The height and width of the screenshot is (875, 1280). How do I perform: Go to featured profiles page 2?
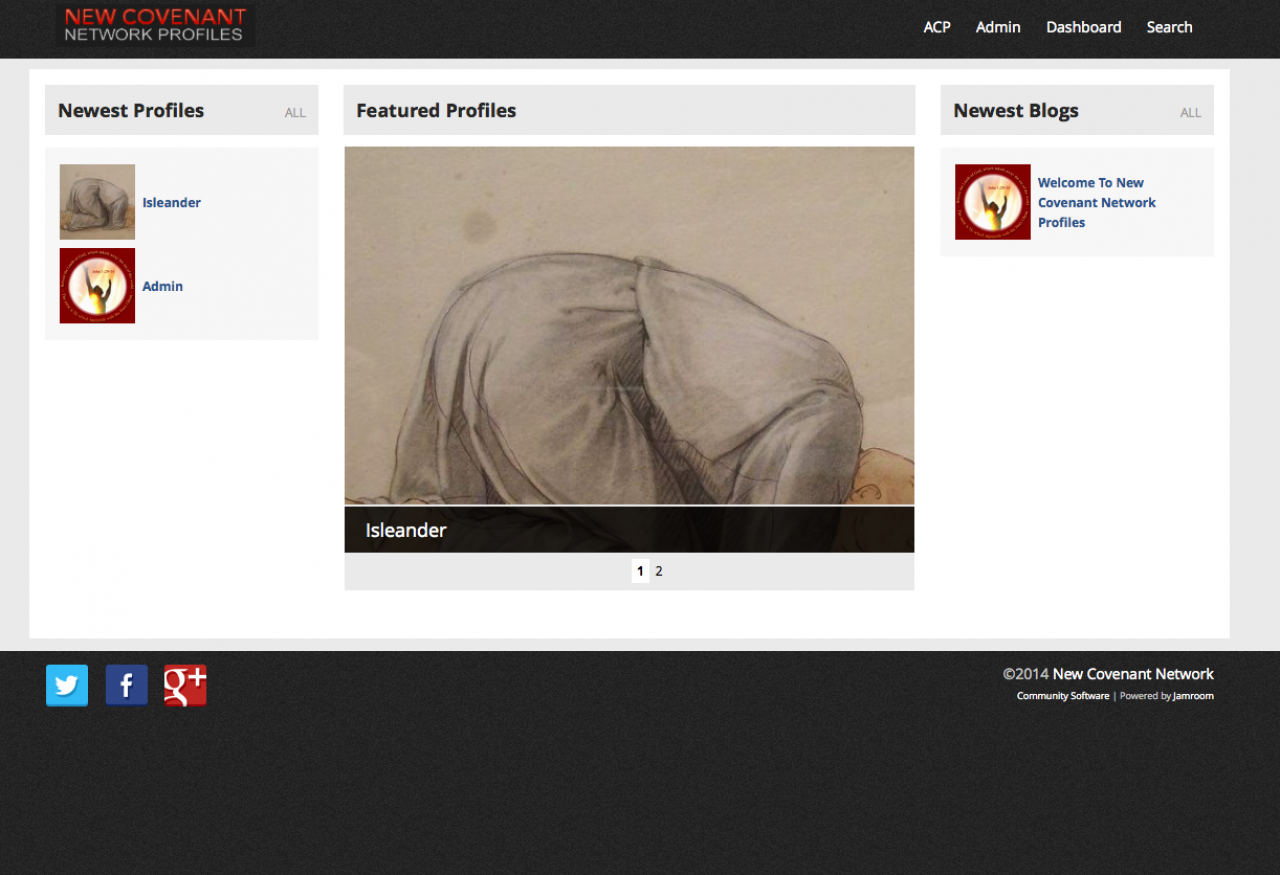tap(659, 571)
